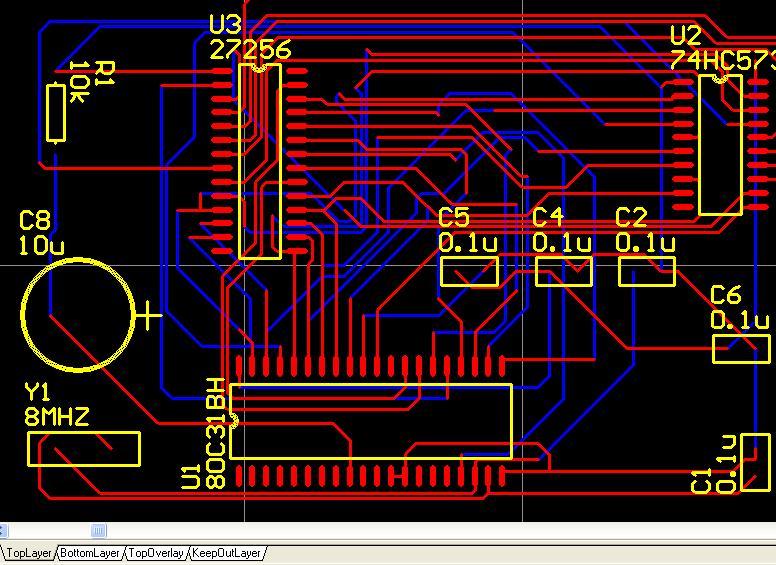776x565 pixels.
Task: Select the C1 designator label
Action: tap(700, 482)
